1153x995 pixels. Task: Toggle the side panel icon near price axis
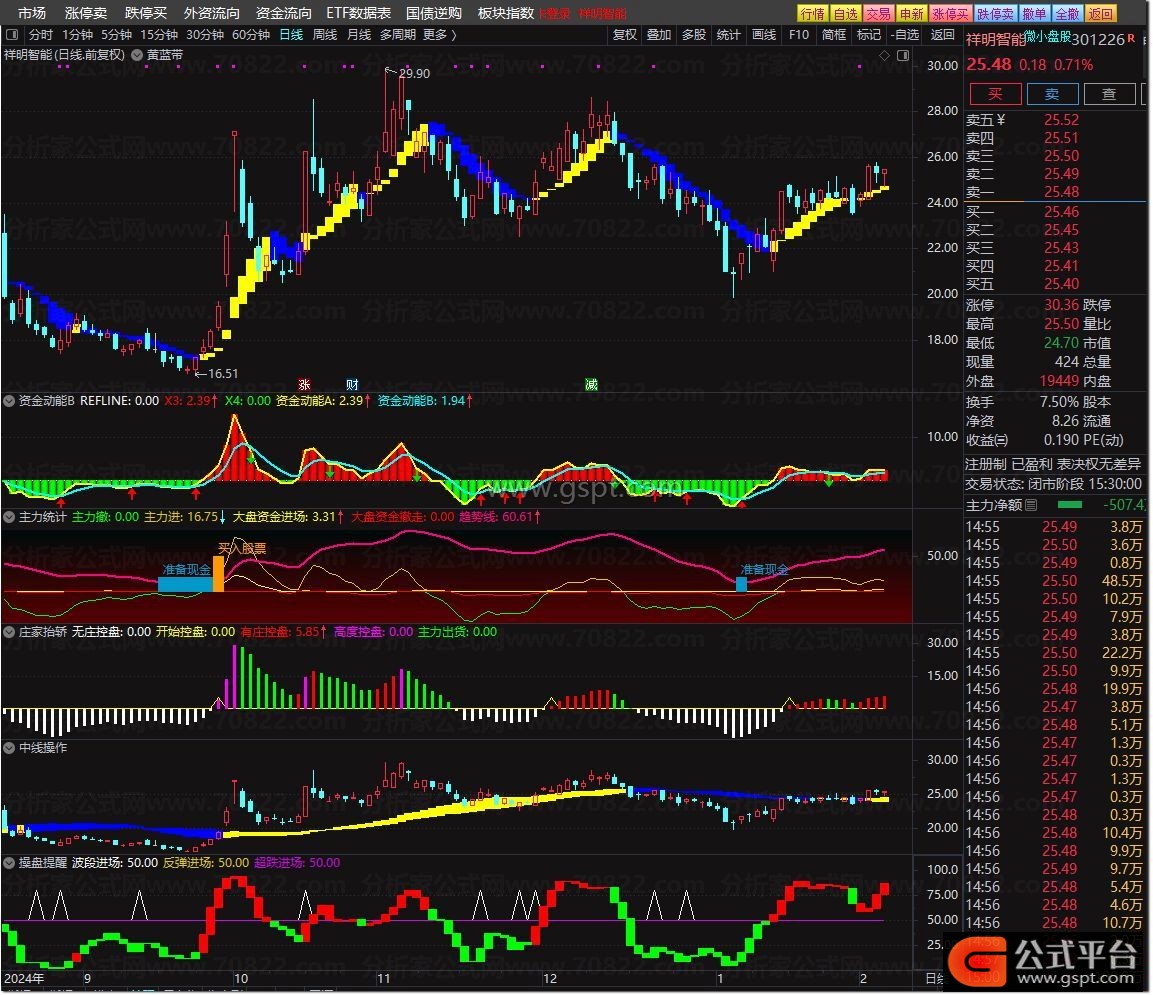903,55
